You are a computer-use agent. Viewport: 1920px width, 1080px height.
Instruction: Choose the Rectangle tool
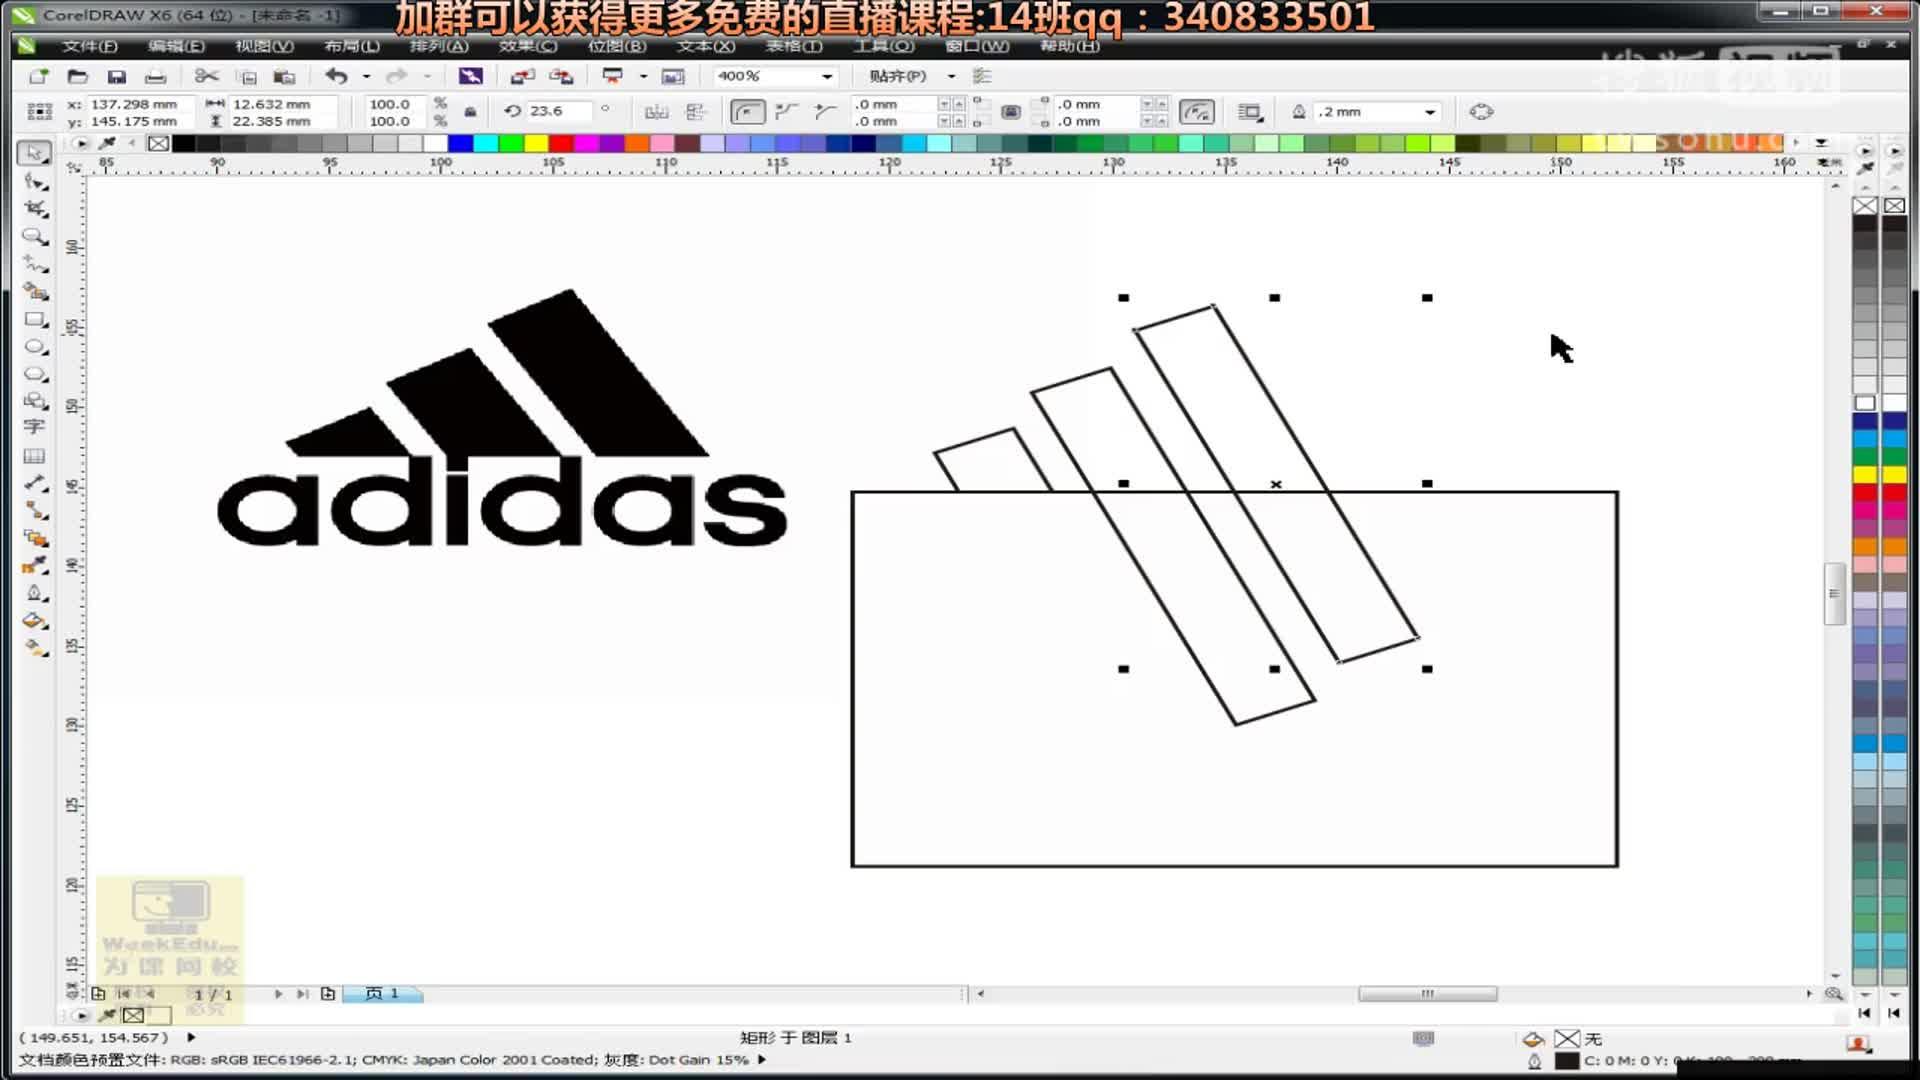click(x=35, y=320)
